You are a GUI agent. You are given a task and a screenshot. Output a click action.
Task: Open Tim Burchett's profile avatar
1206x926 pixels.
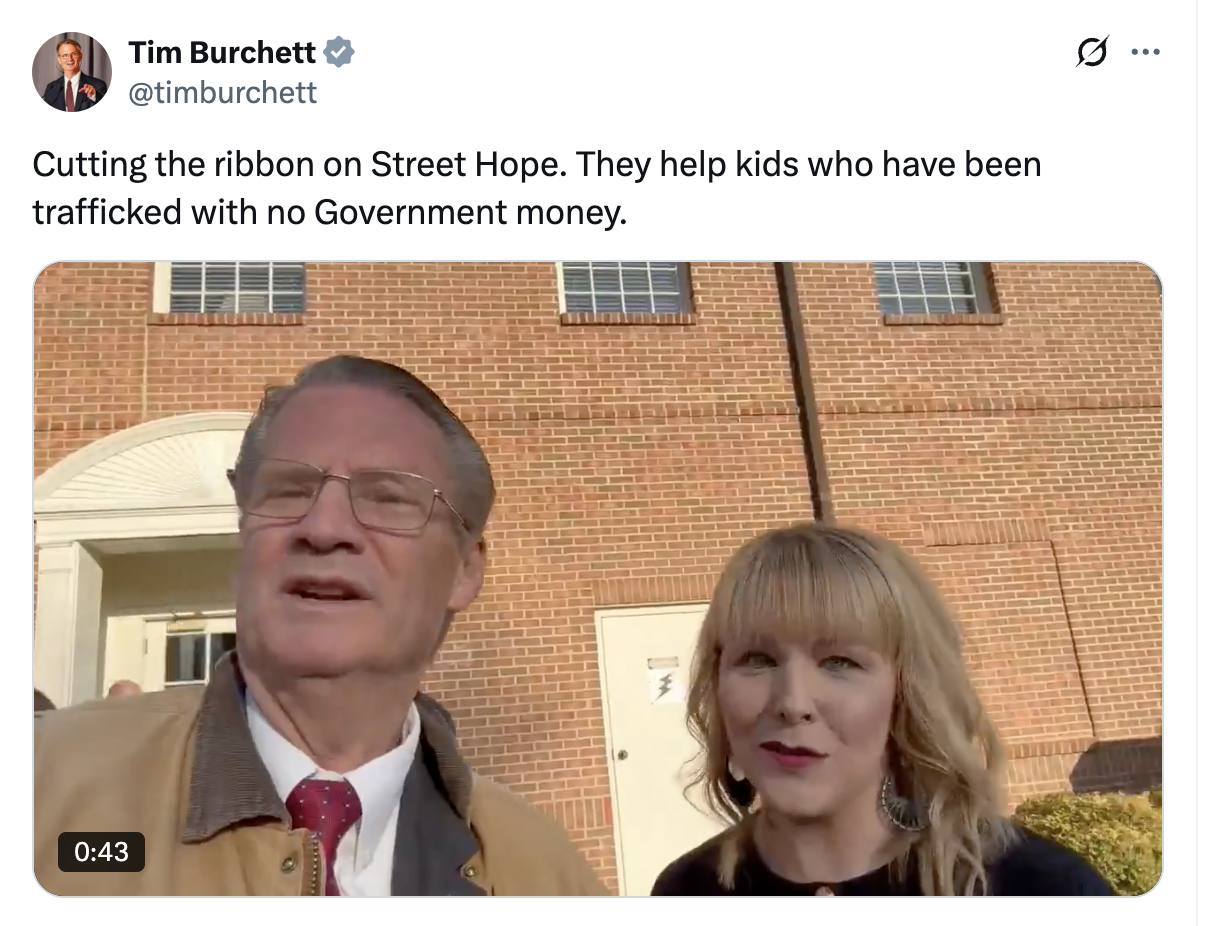tap(72, 72)
